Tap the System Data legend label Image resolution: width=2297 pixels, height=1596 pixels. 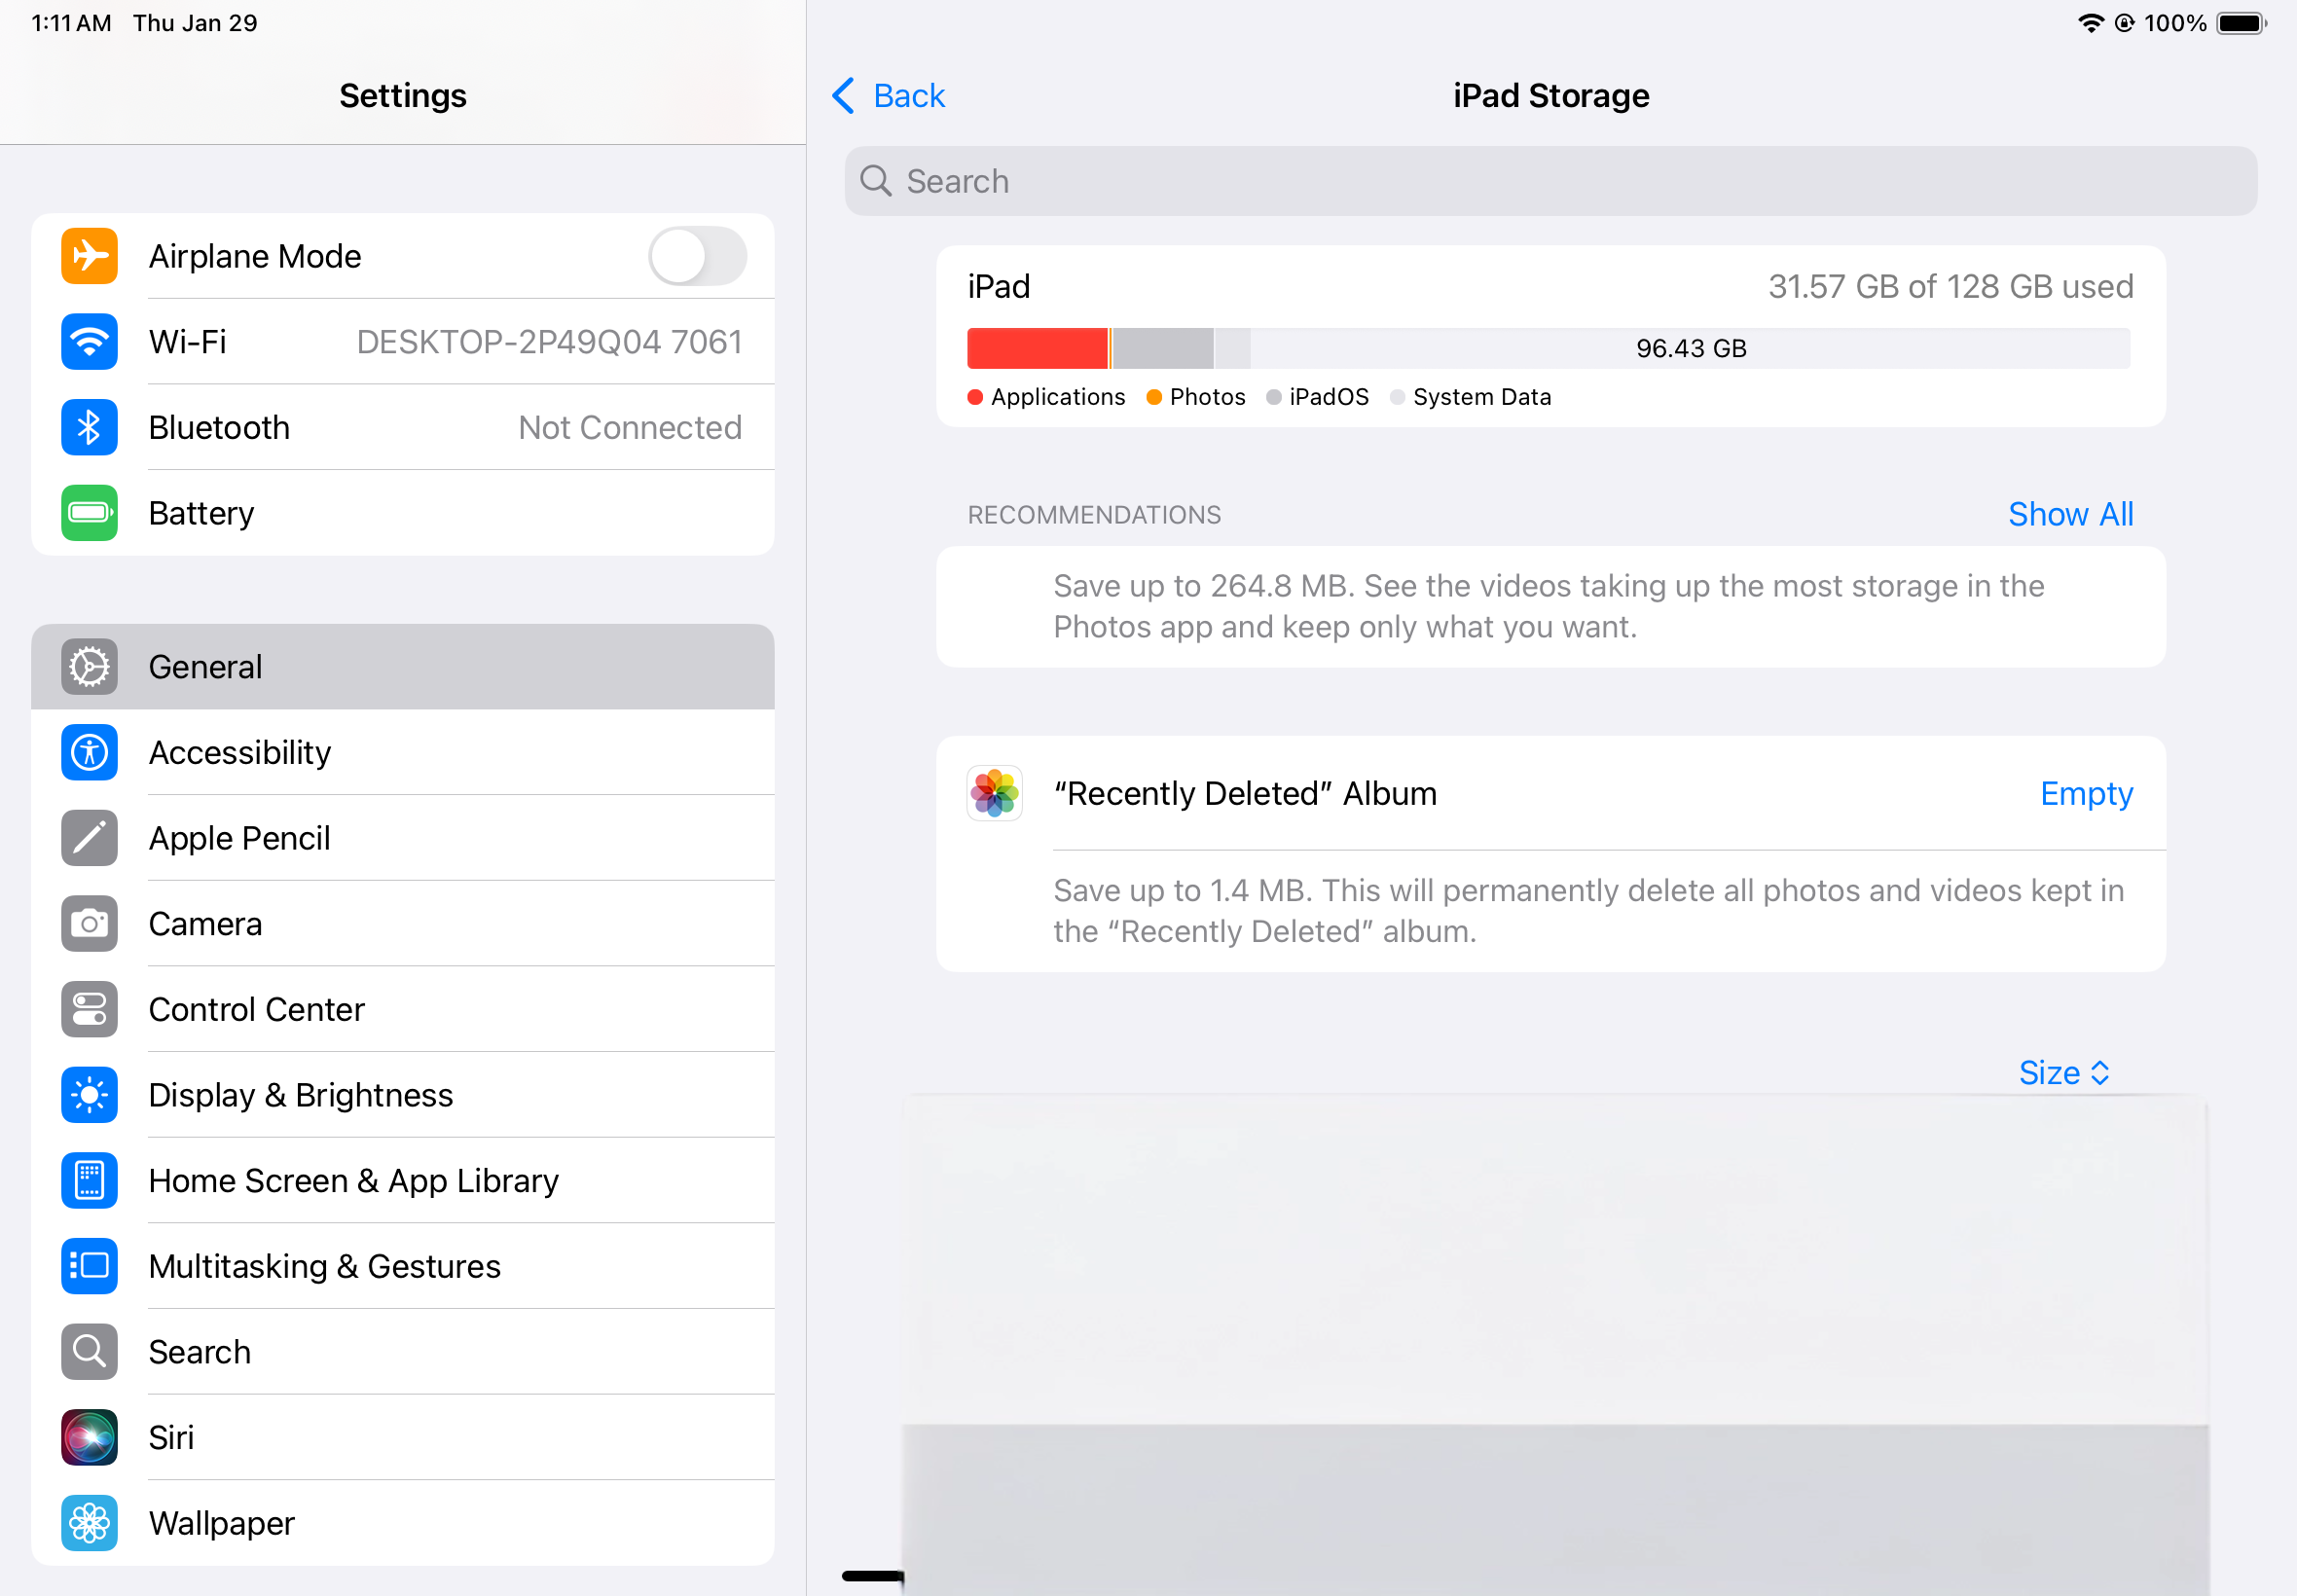(1482, 397)
